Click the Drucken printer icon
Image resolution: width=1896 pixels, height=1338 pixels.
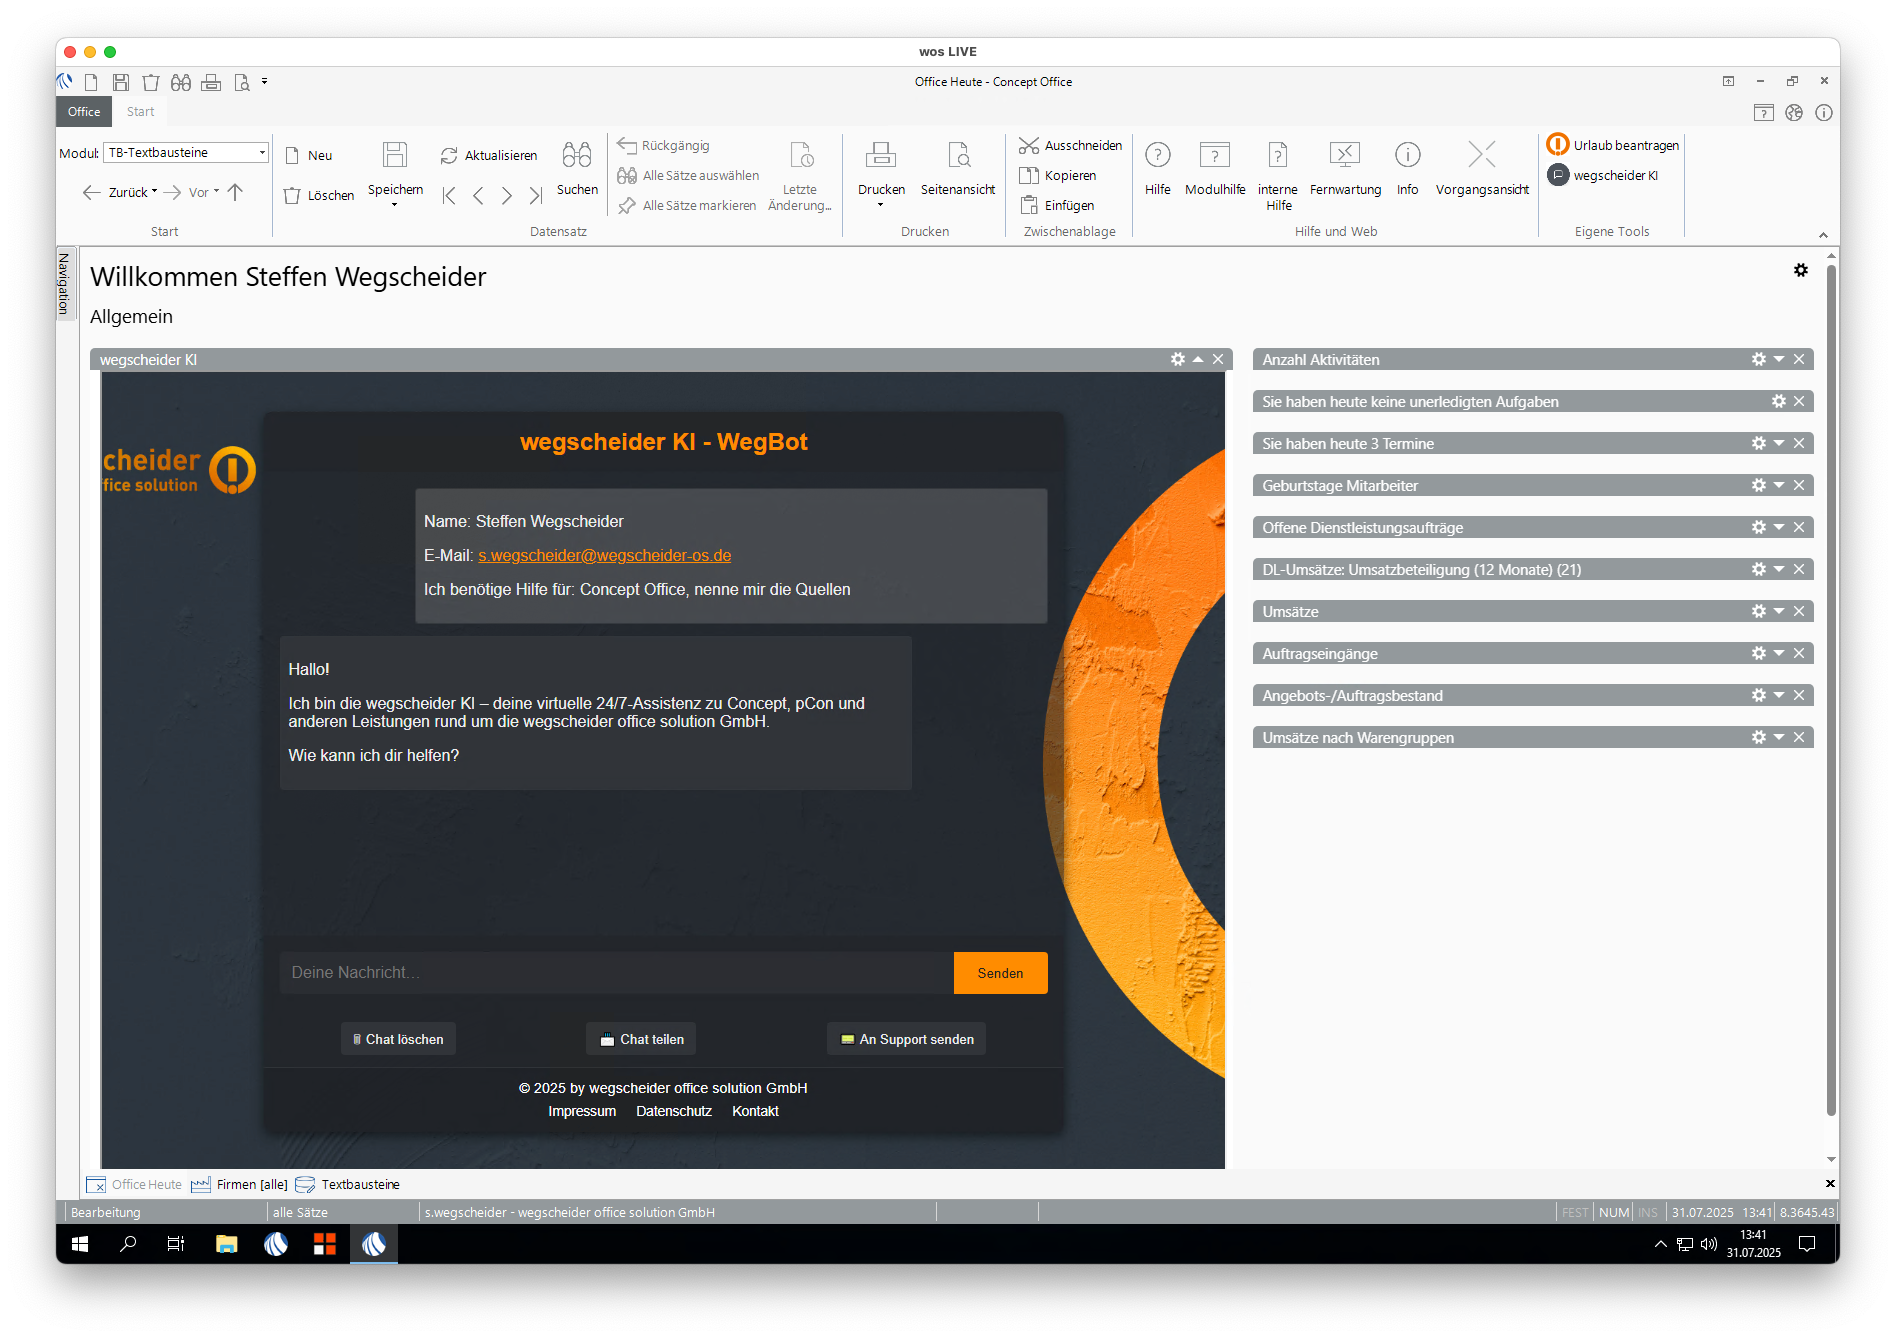click(x=881, y=155)
